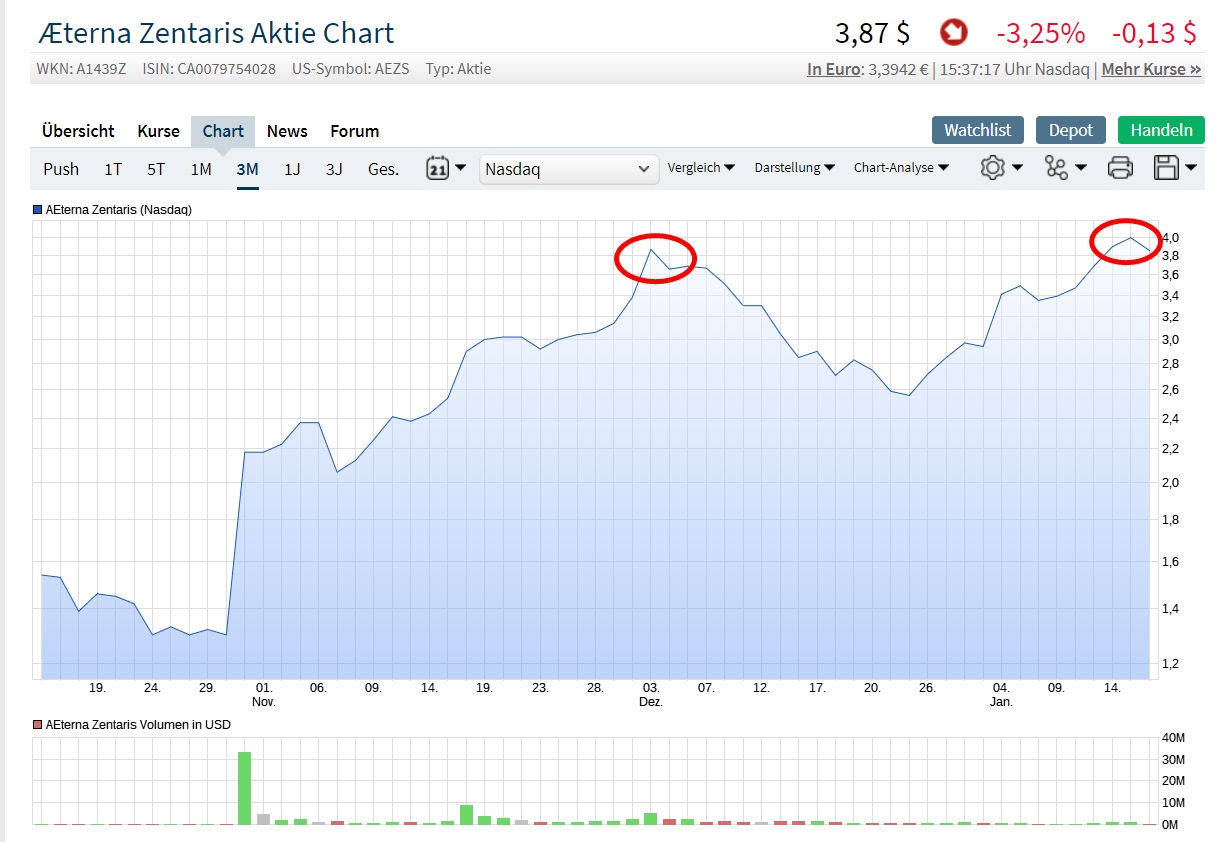Expand the Vergleich dropdown
The width and height of the screenshot is (1223, 842).
701,168
